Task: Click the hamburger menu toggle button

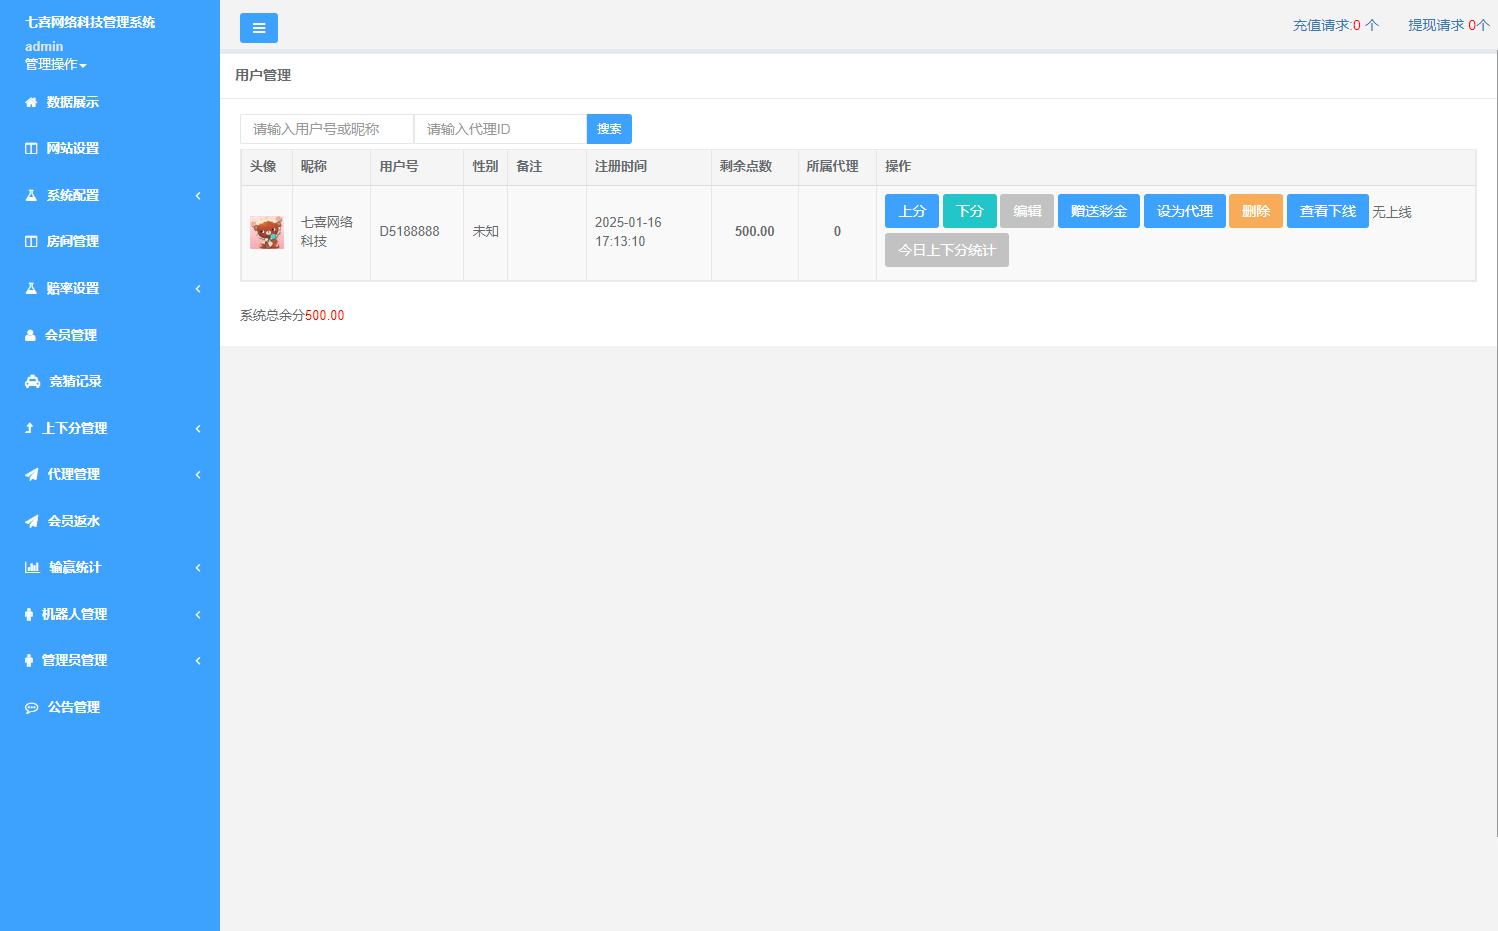Action: [x=258, y=28]
